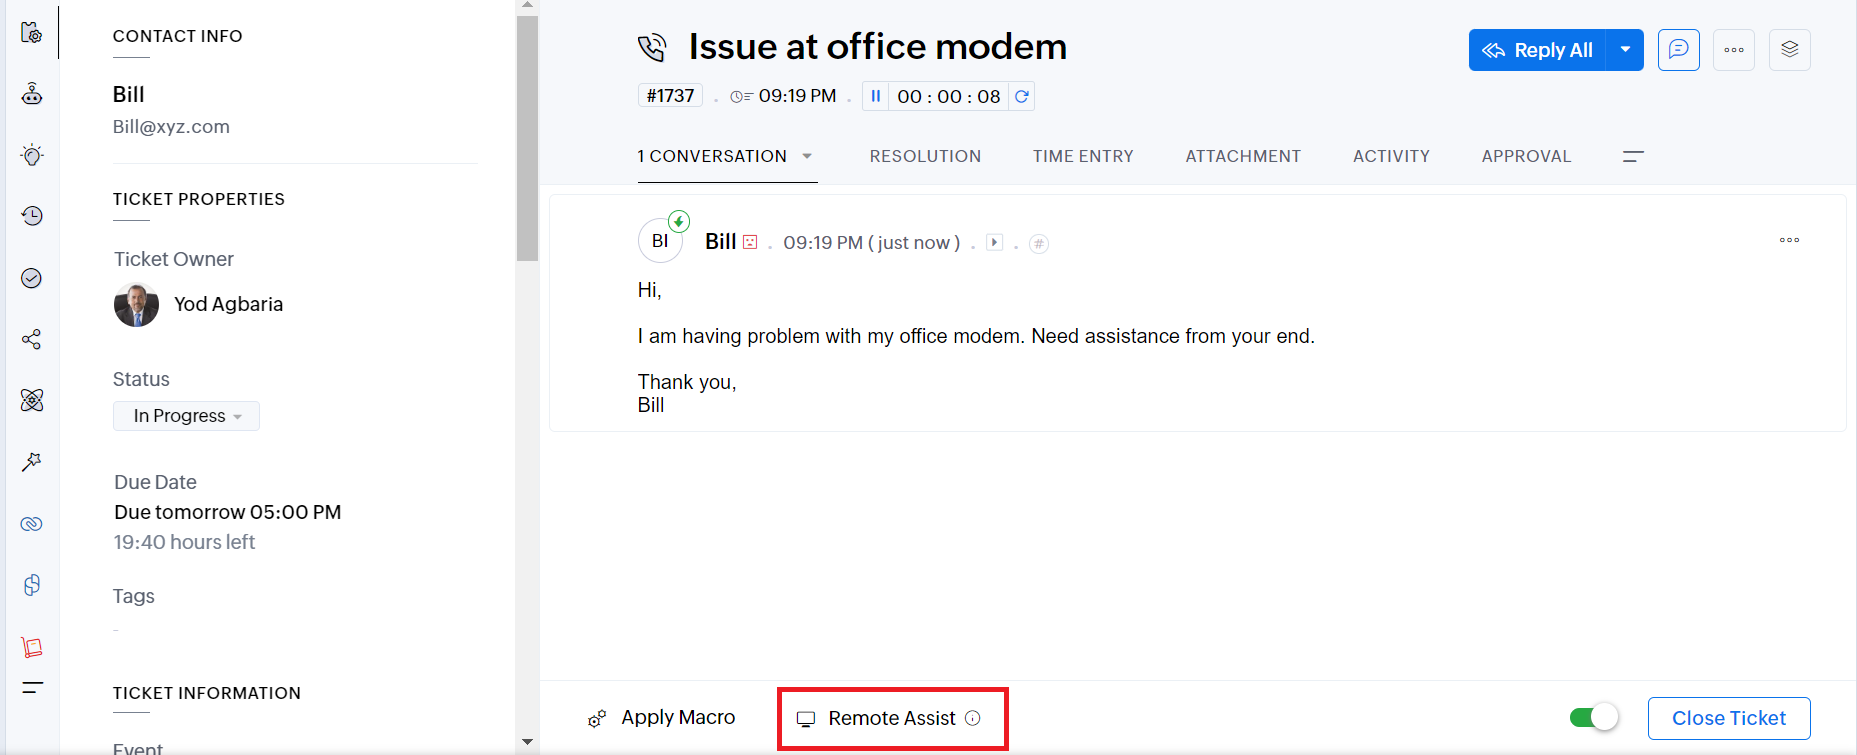Click the Reply All button
Screen dimensions: 1857x755
click(x=1538, y=50)
